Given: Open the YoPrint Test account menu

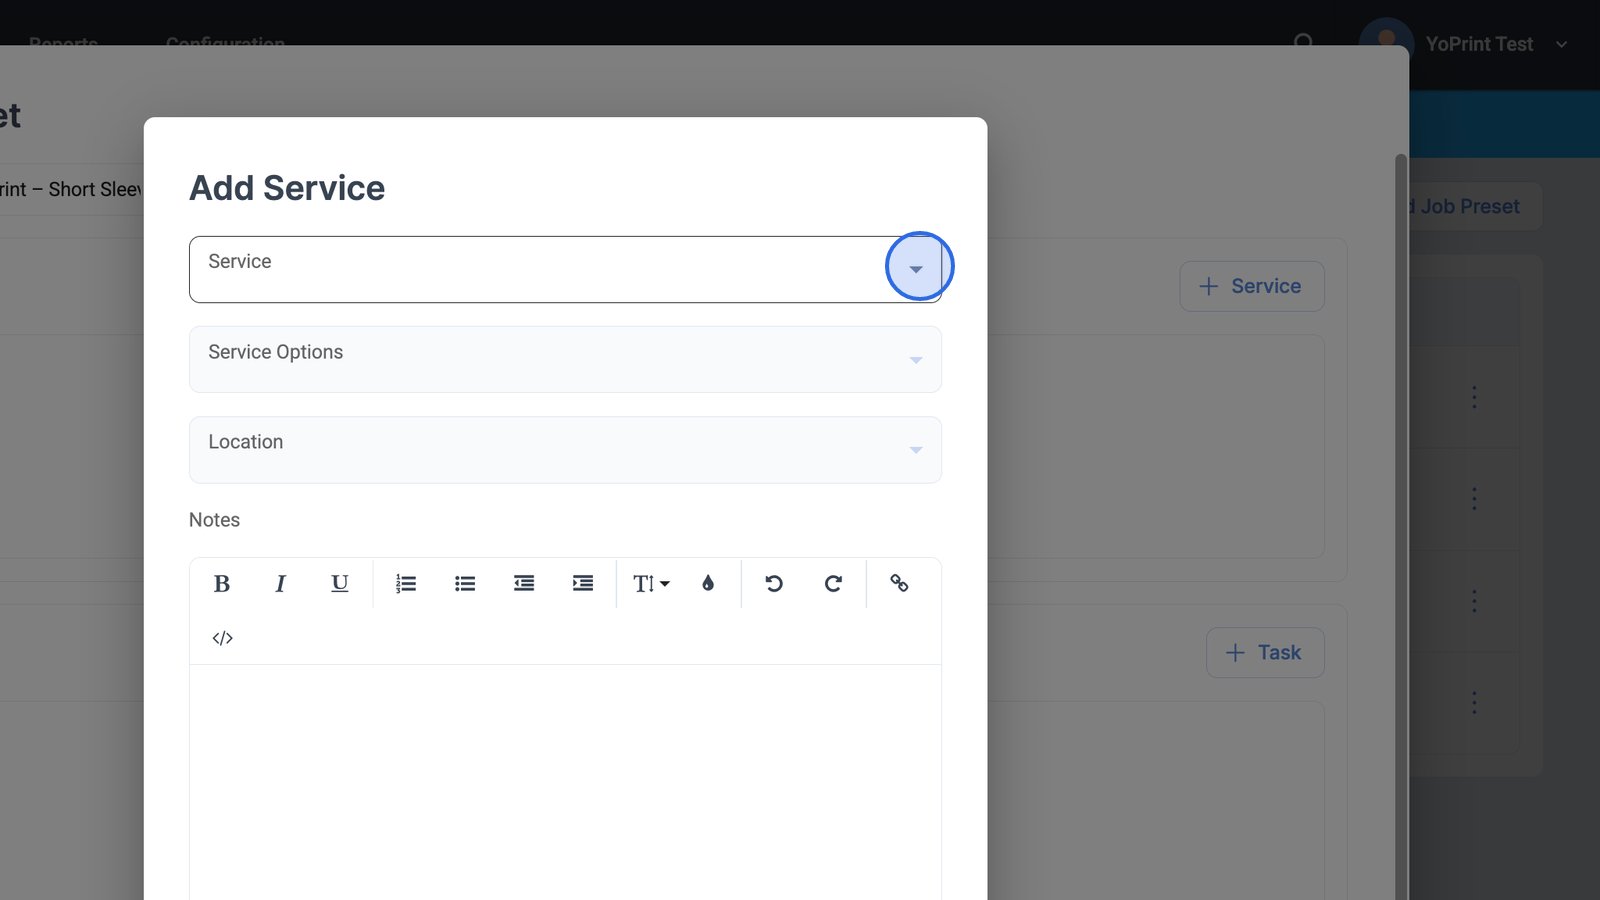Looking at the screenshot, I should click(1480, 44).
